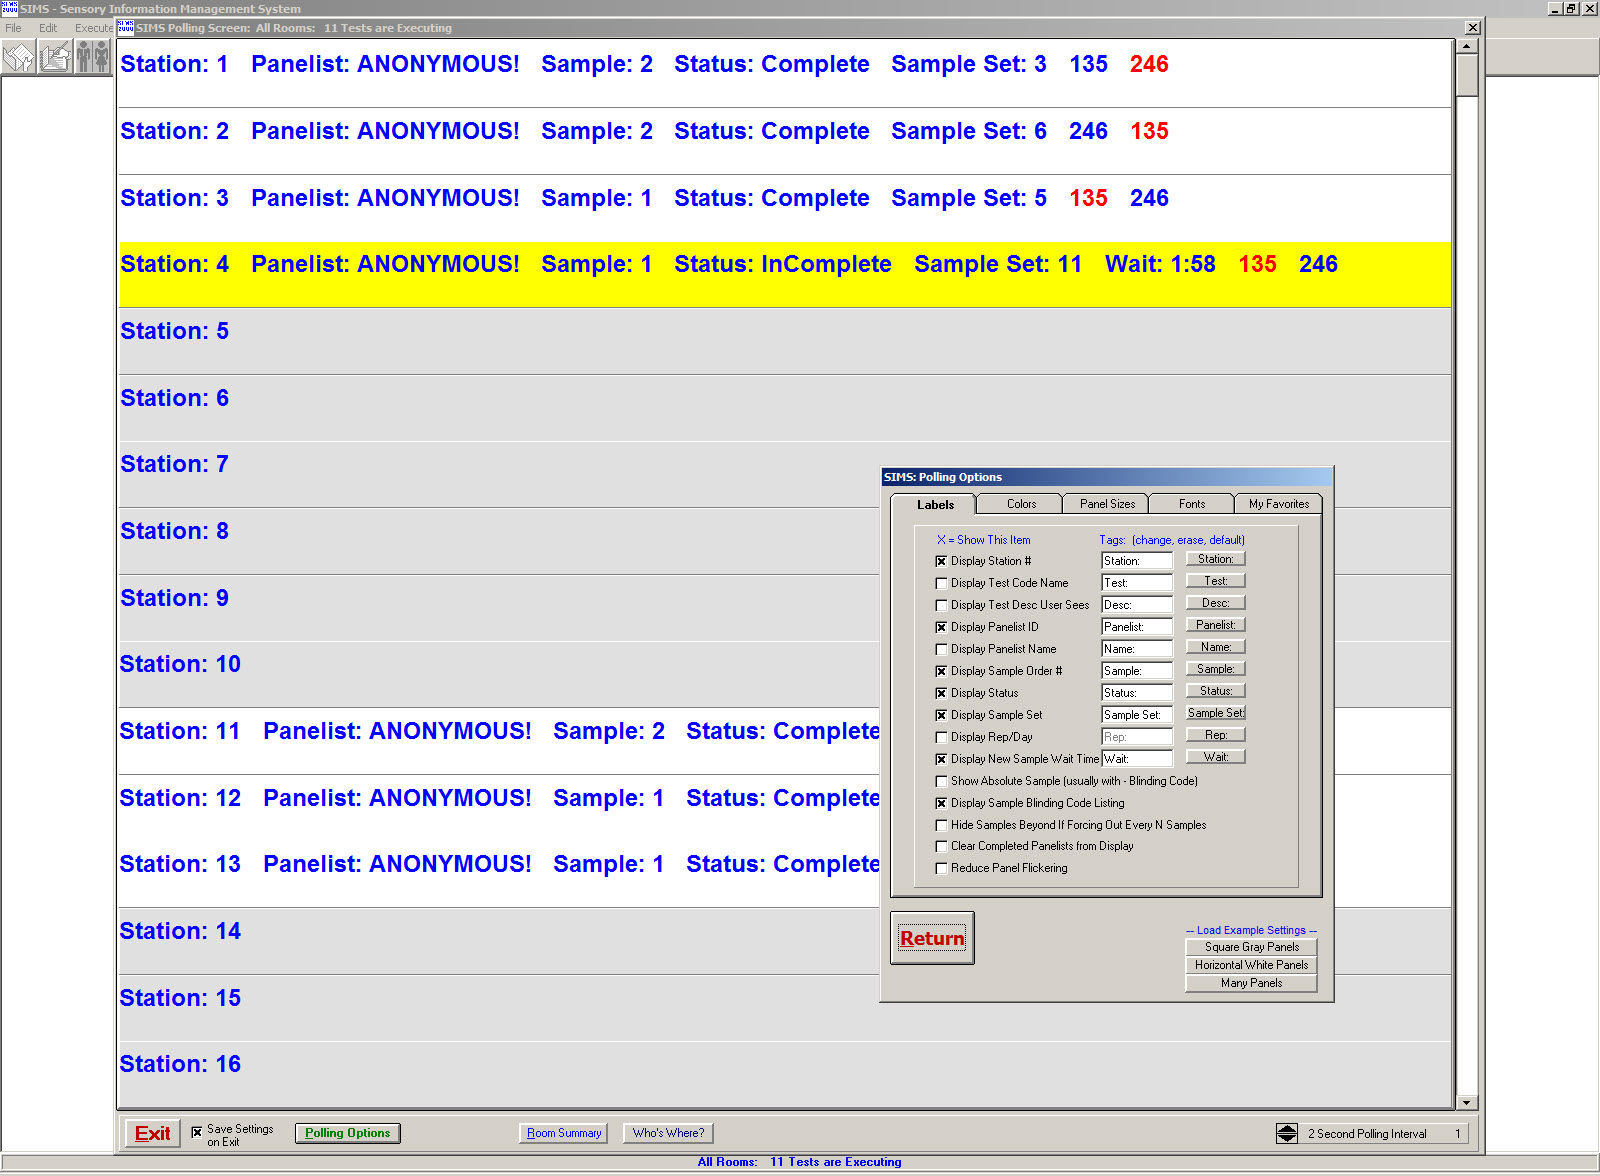Click the hand-with-papers toolbar icon
This screenshot has width=1600, height=1176.
(x=19, y=57)
